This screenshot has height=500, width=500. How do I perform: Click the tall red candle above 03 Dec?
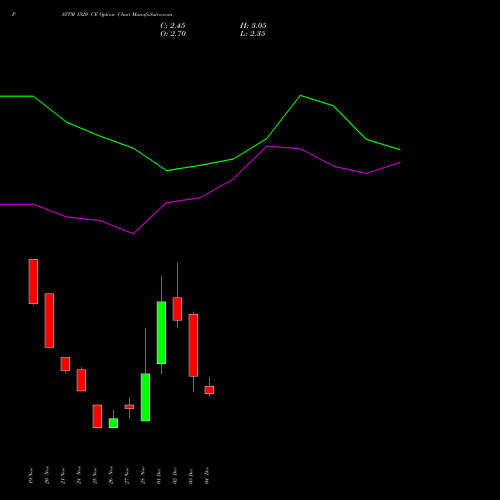[x=193, y=345]
